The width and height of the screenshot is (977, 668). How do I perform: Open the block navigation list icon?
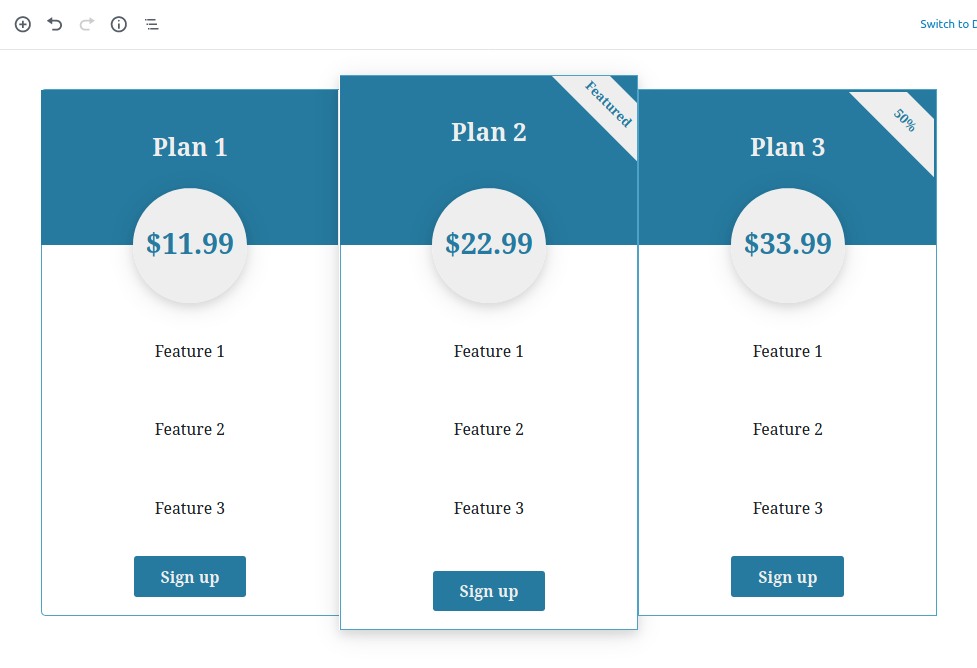(151, 24)
